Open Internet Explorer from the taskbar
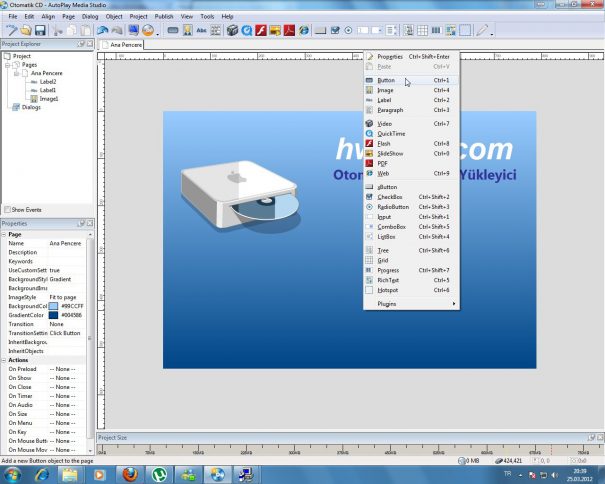 pyautogui.click(x=42, y=474)
